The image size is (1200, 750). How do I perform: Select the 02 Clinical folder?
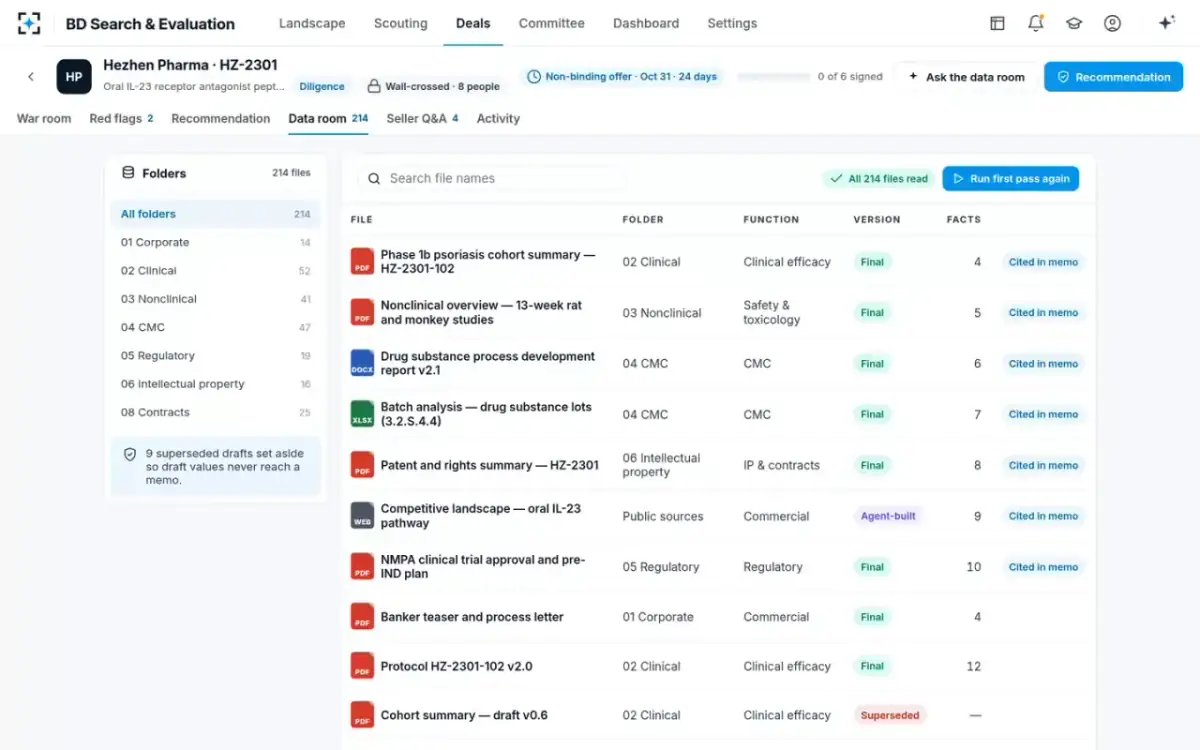(216, 271)
